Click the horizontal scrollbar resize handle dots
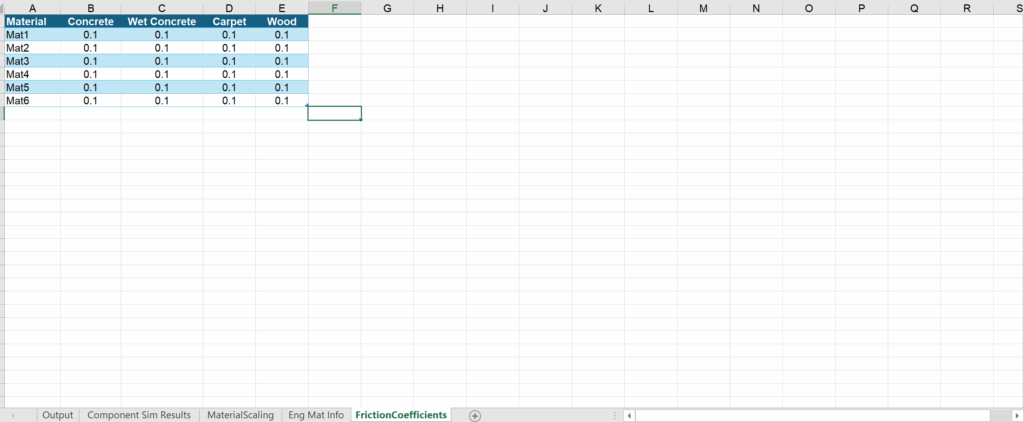Screen dimensions: 1024x422 point(613,415)
